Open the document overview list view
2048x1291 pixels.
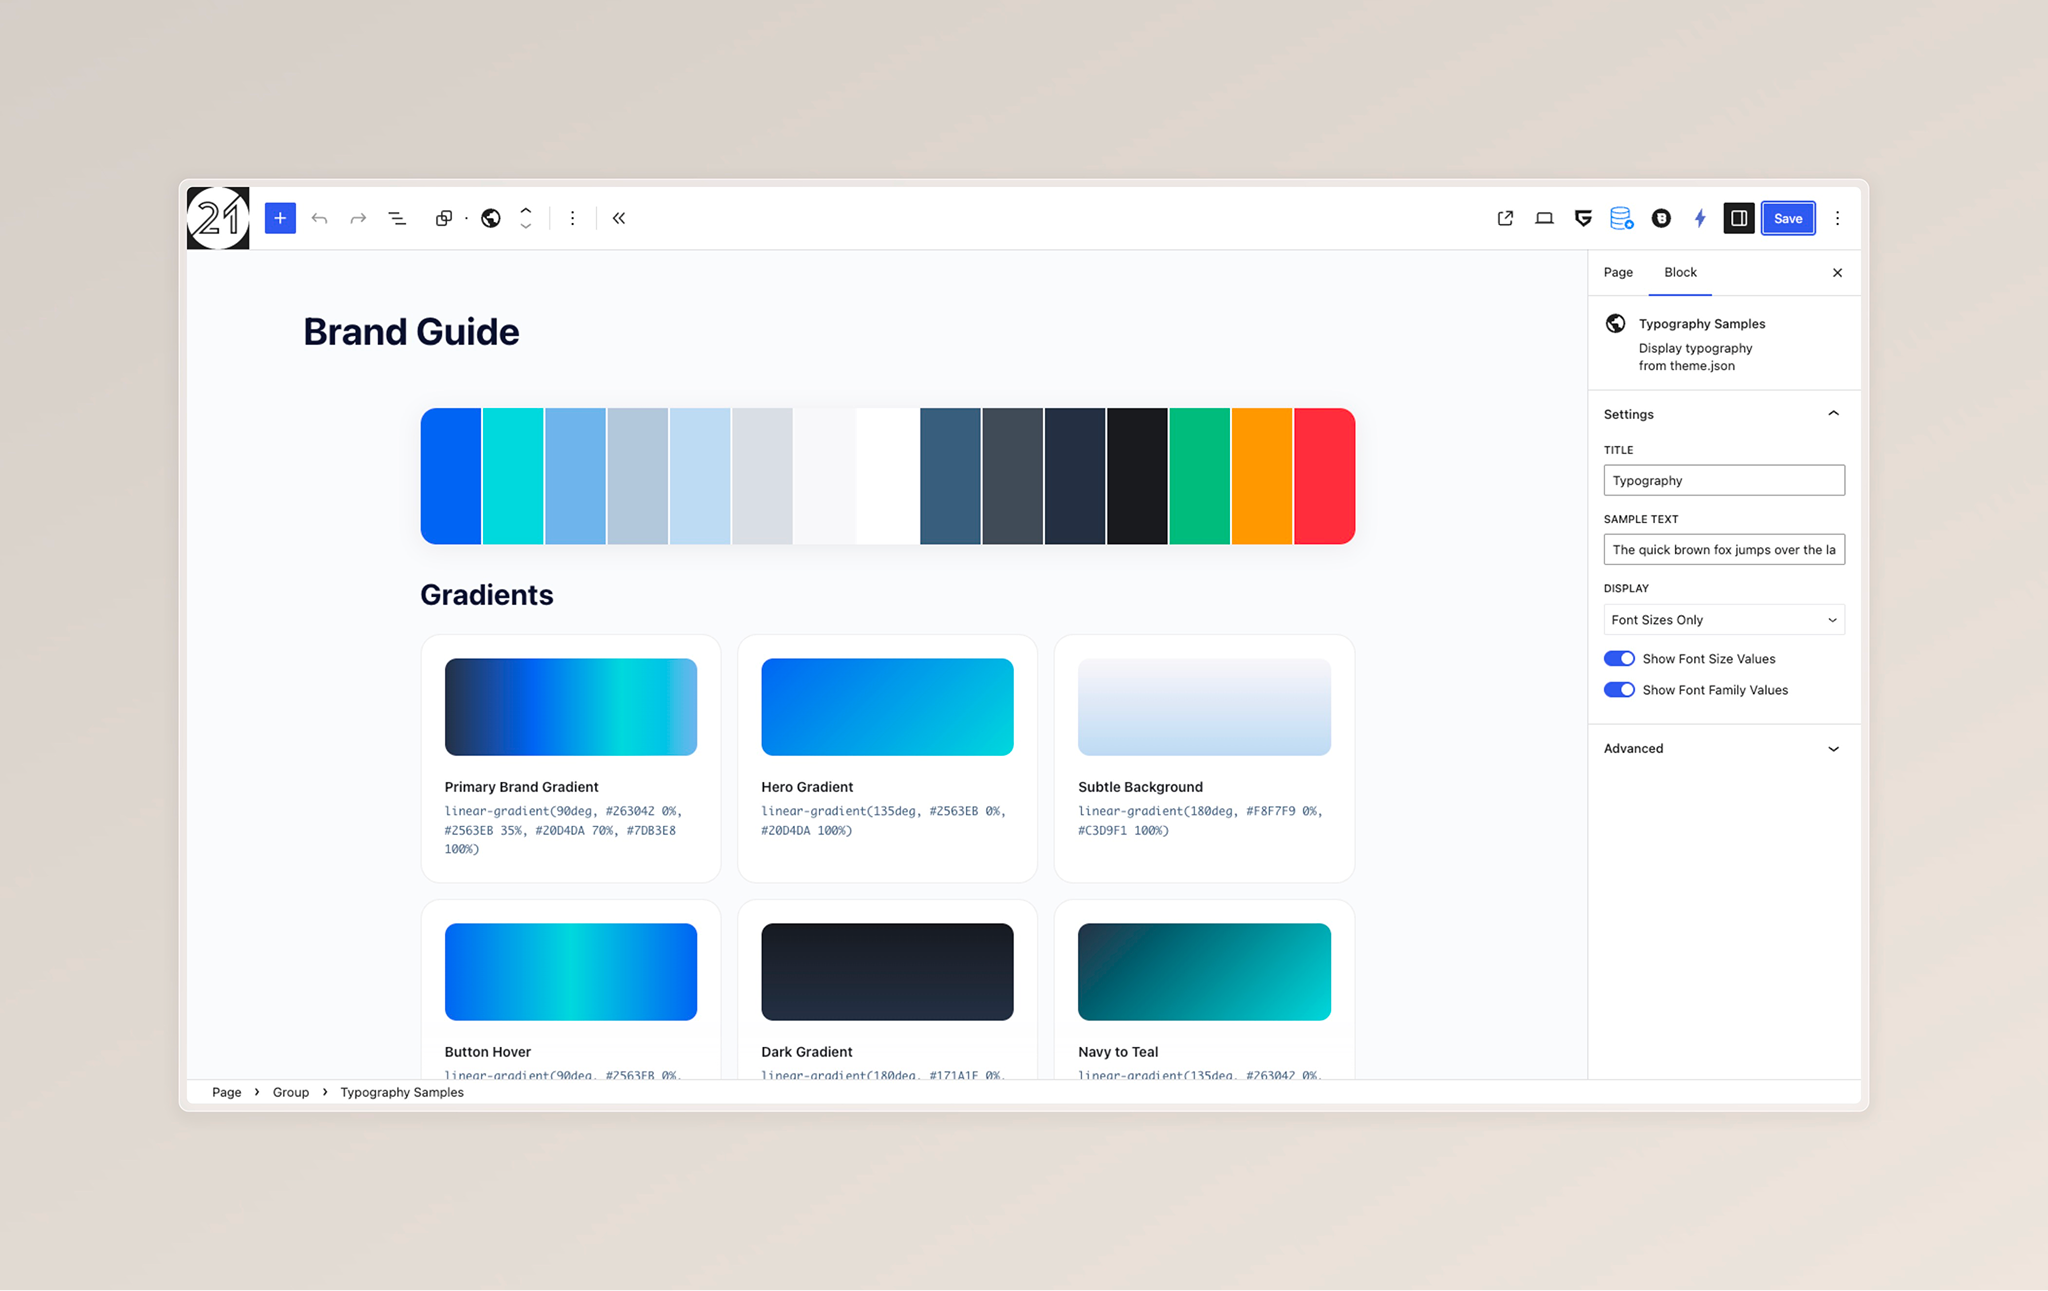click(397, 218)
